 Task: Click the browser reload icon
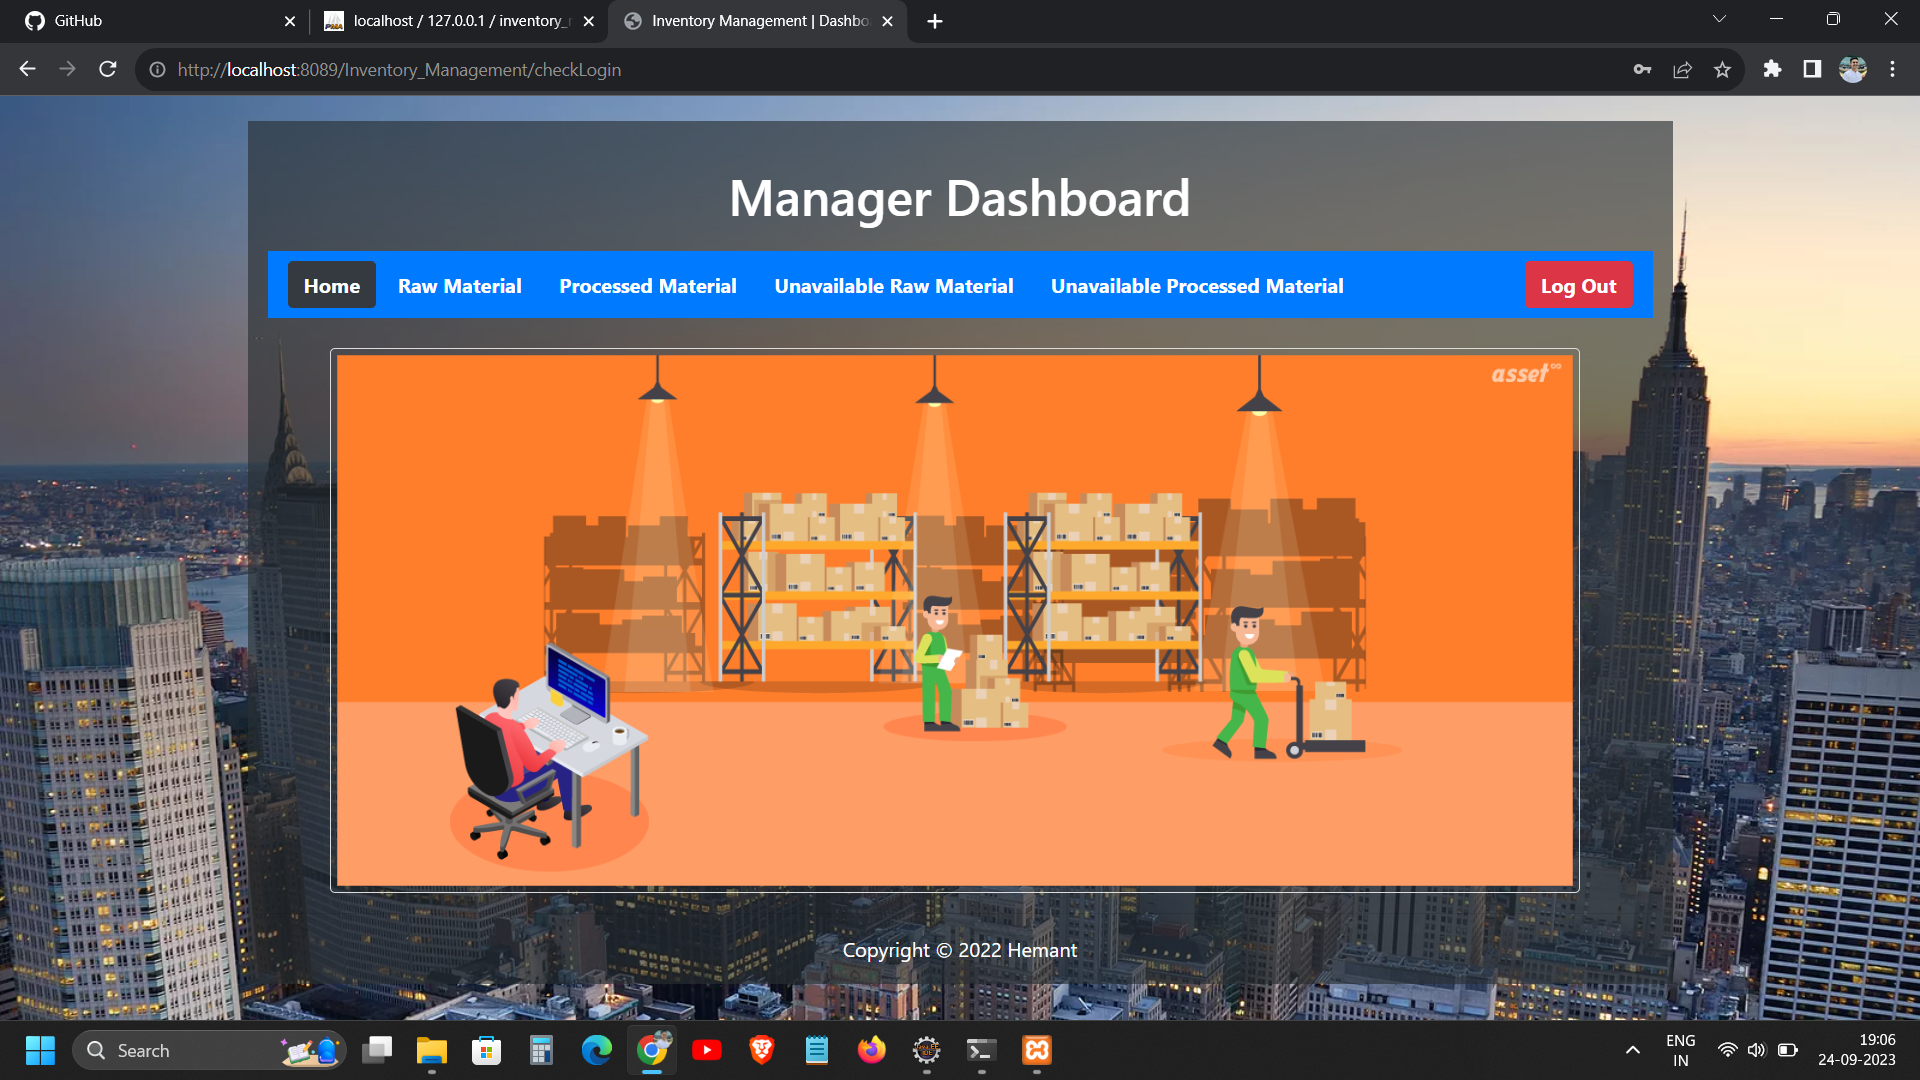pyautogui.click(x=108, y=69)
